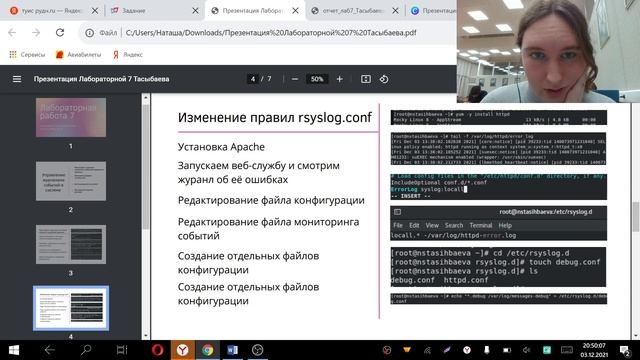
Task: Click the page number field showing 4
Action: coord(253,79)
